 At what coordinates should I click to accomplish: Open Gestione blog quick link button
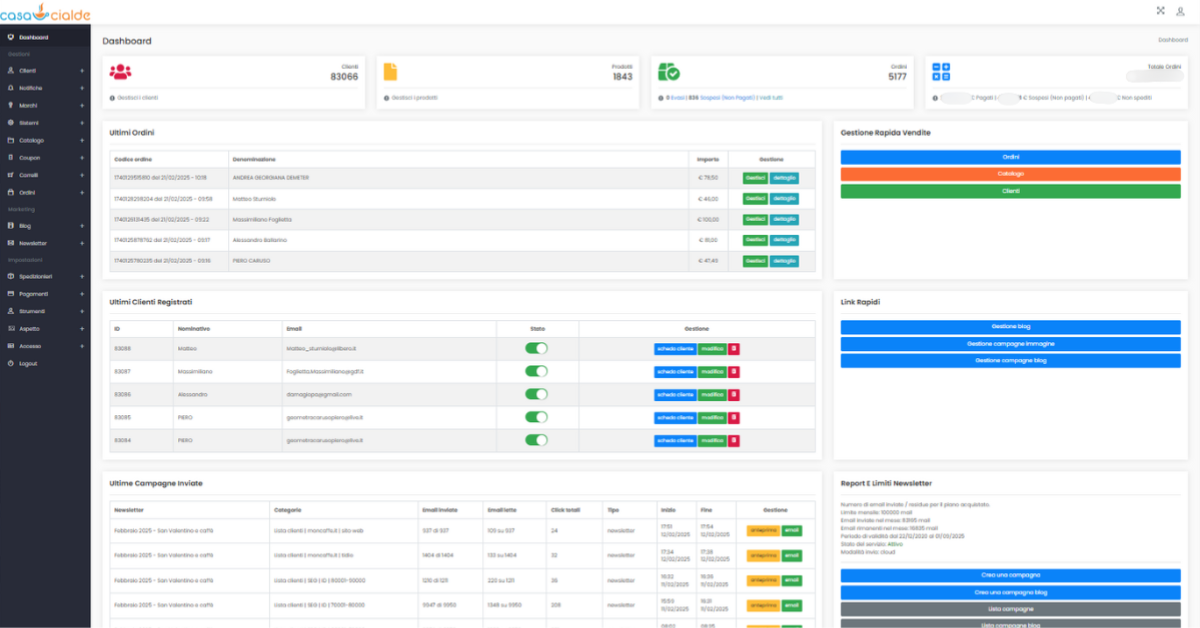[1010, 327]
